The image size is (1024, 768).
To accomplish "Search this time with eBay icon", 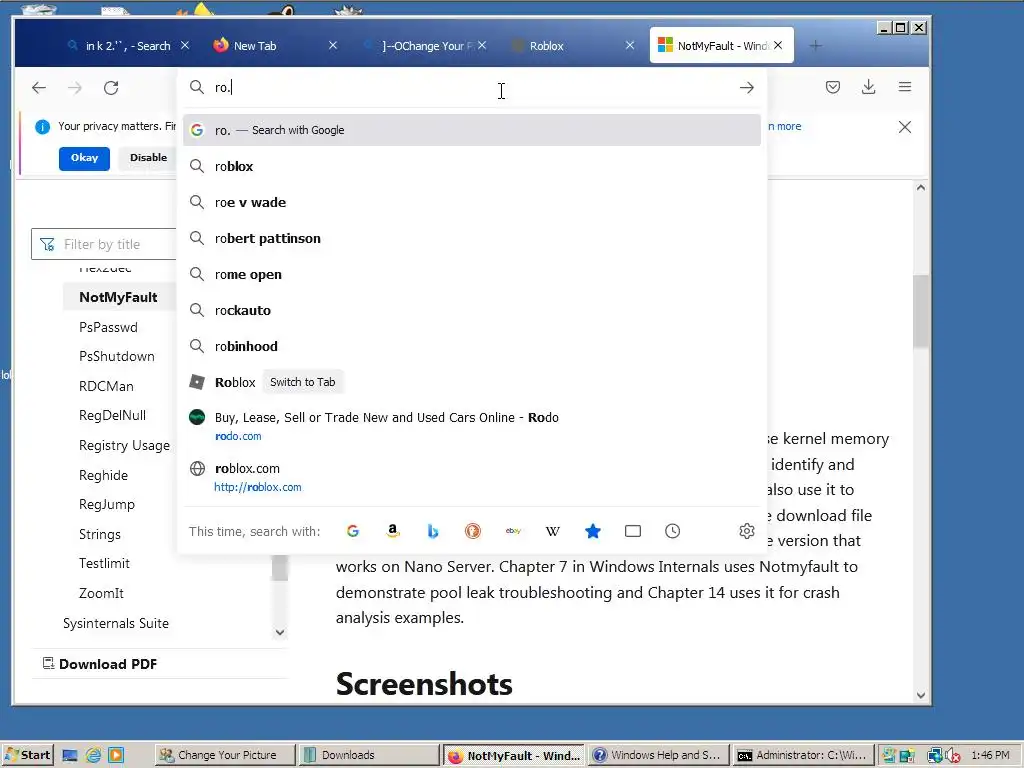I will point(513,532).
